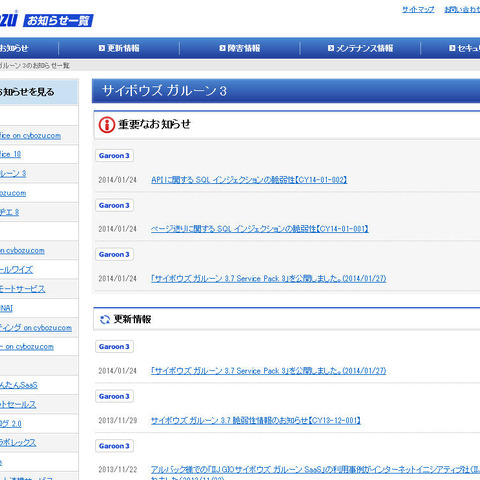
Task: Open the アルバック様 ガルーン SaaS 利用事例 notice
Action: tap(315, 470)
